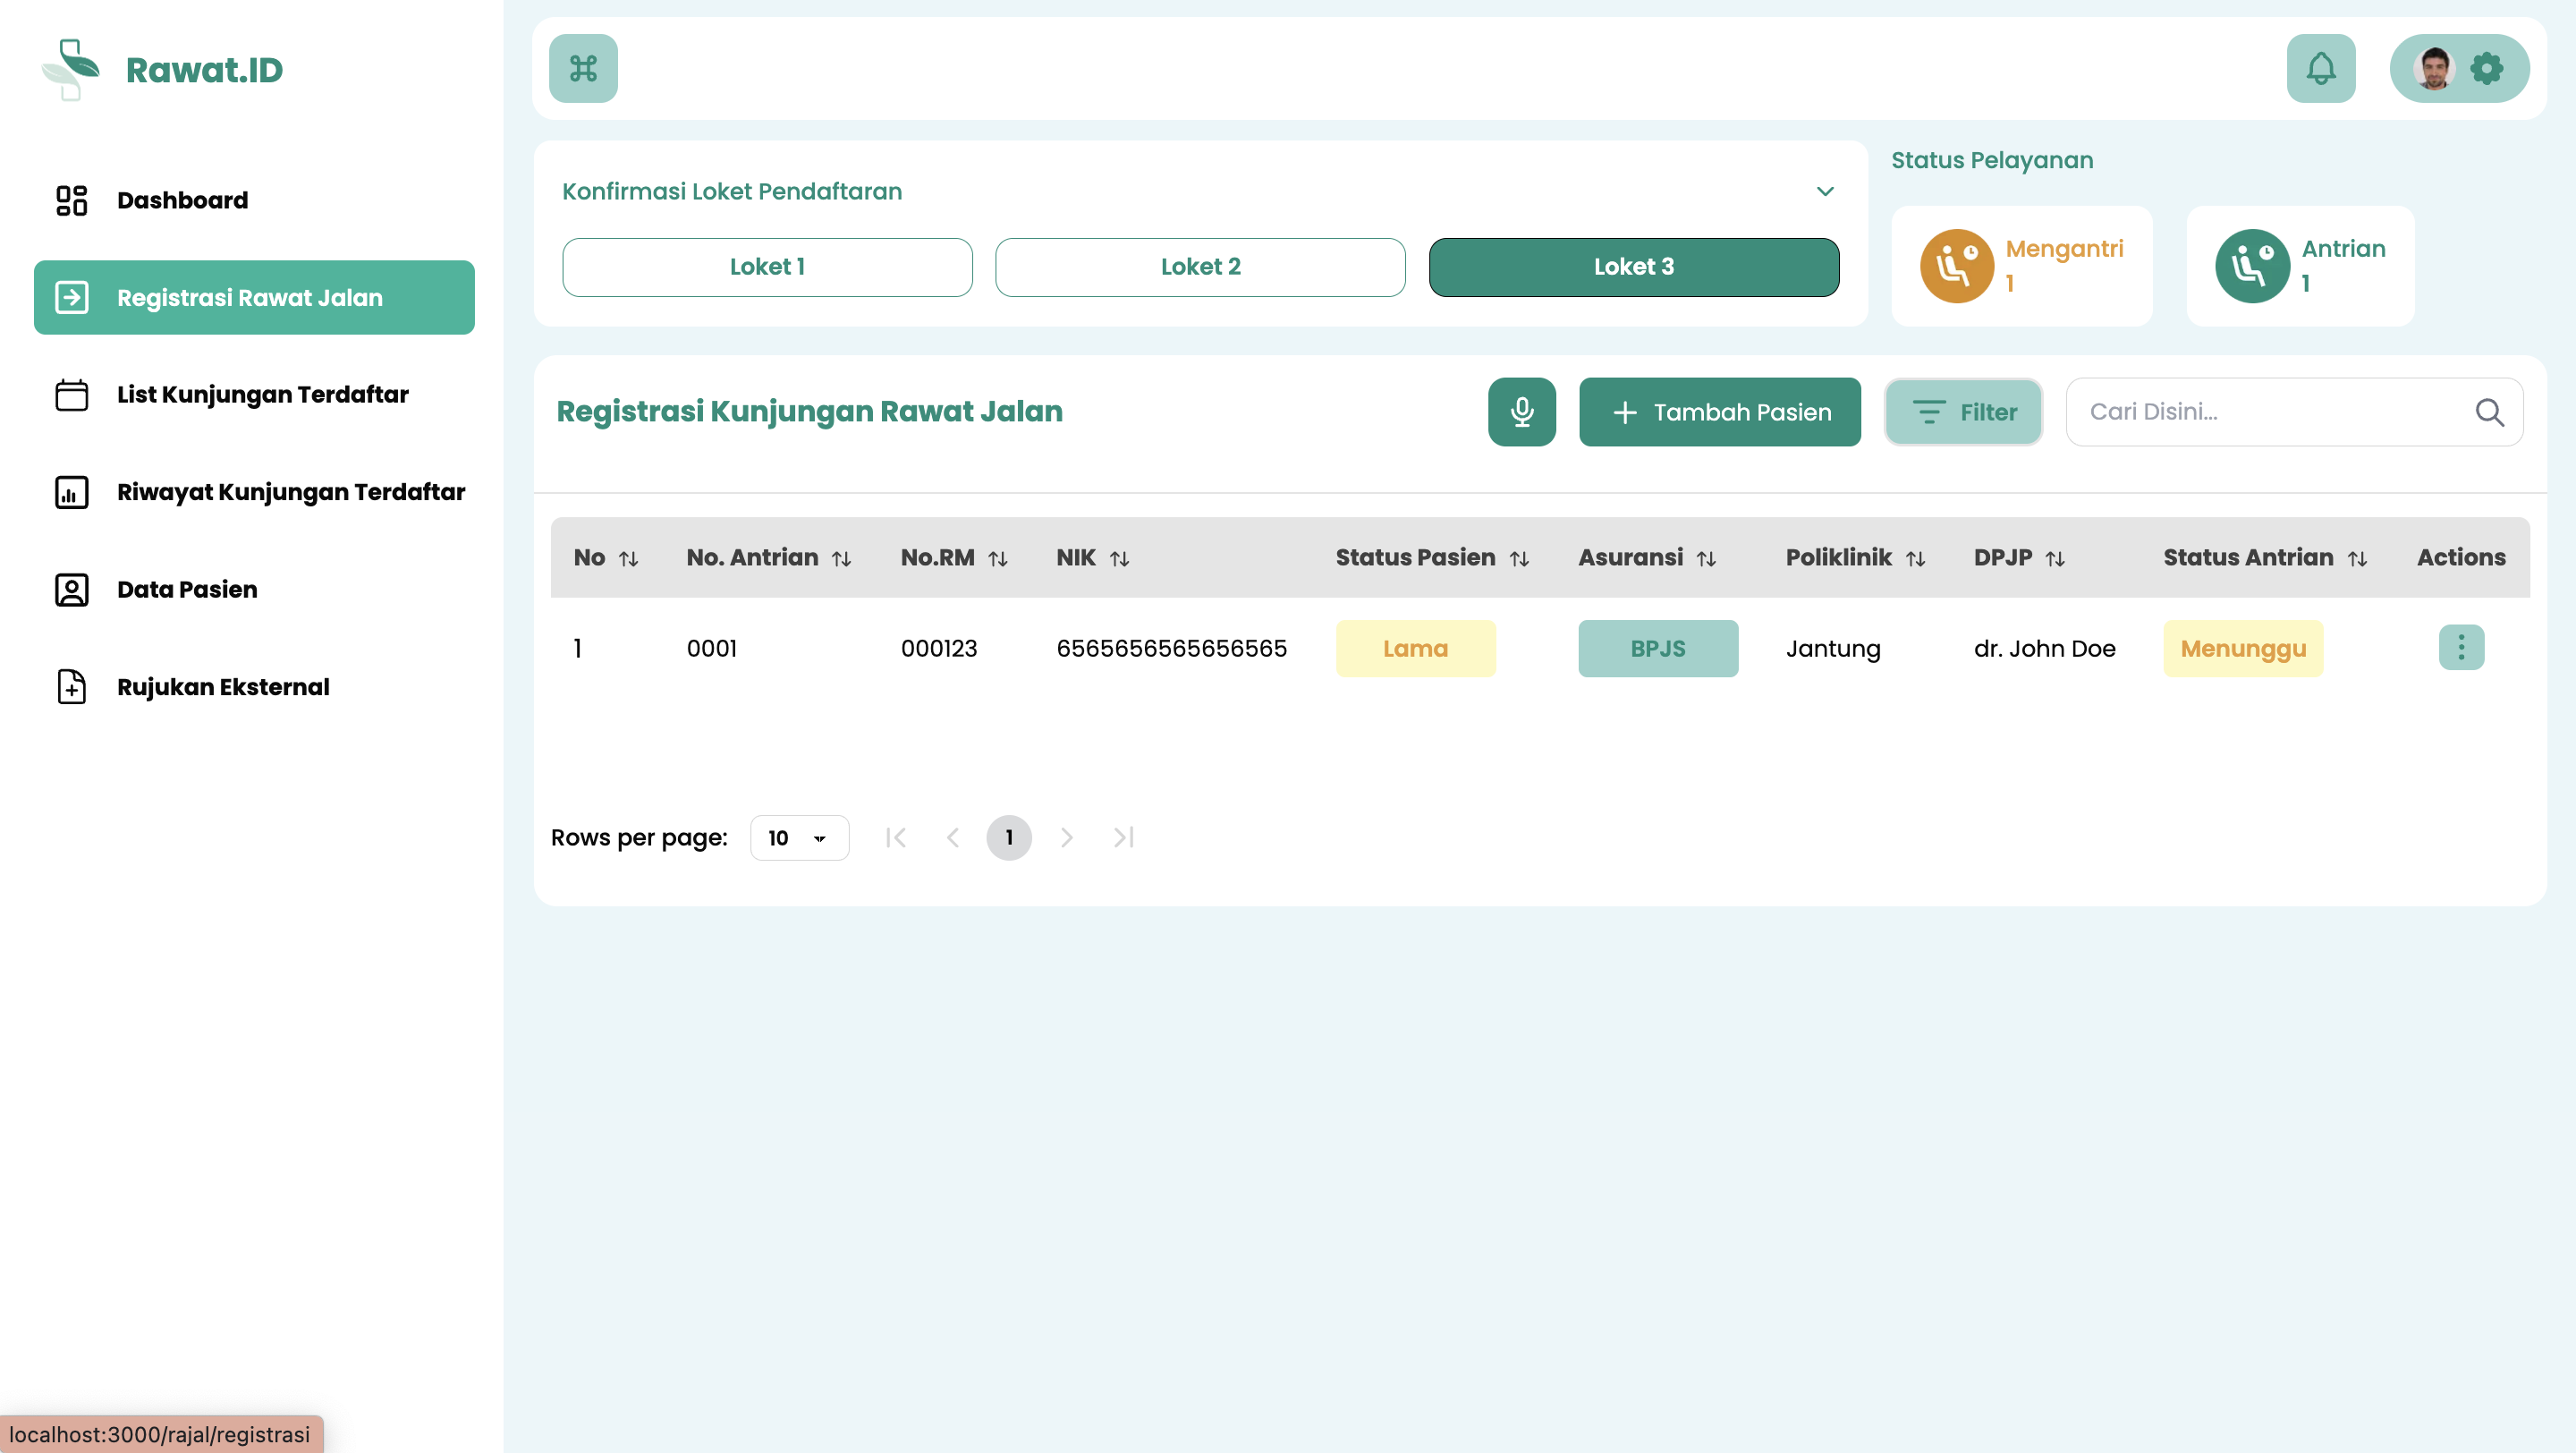Sort by No. Antrian column arrows
Image resolution: width=2576 pixels, height=1453 pixels.
click(841, 558)
